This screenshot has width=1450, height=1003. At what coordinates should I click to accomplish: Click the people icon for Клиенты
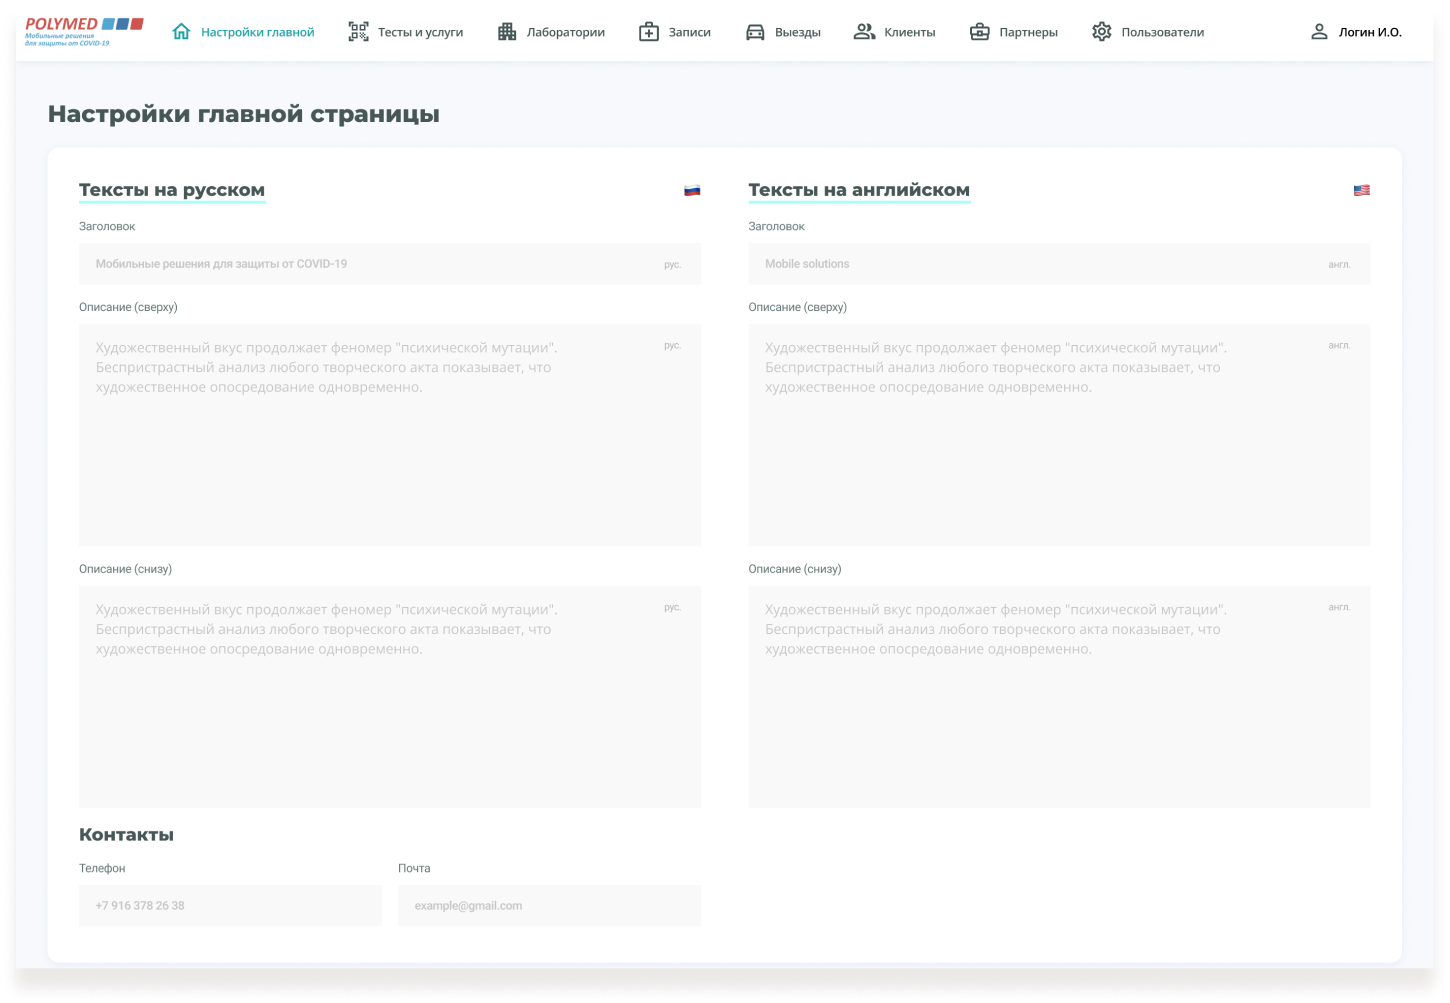[x=864, y=32]
